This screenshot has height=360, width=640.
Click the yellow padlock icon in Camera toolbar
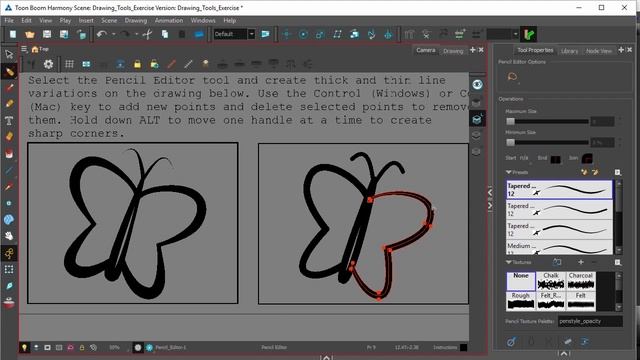coord(137,64)
